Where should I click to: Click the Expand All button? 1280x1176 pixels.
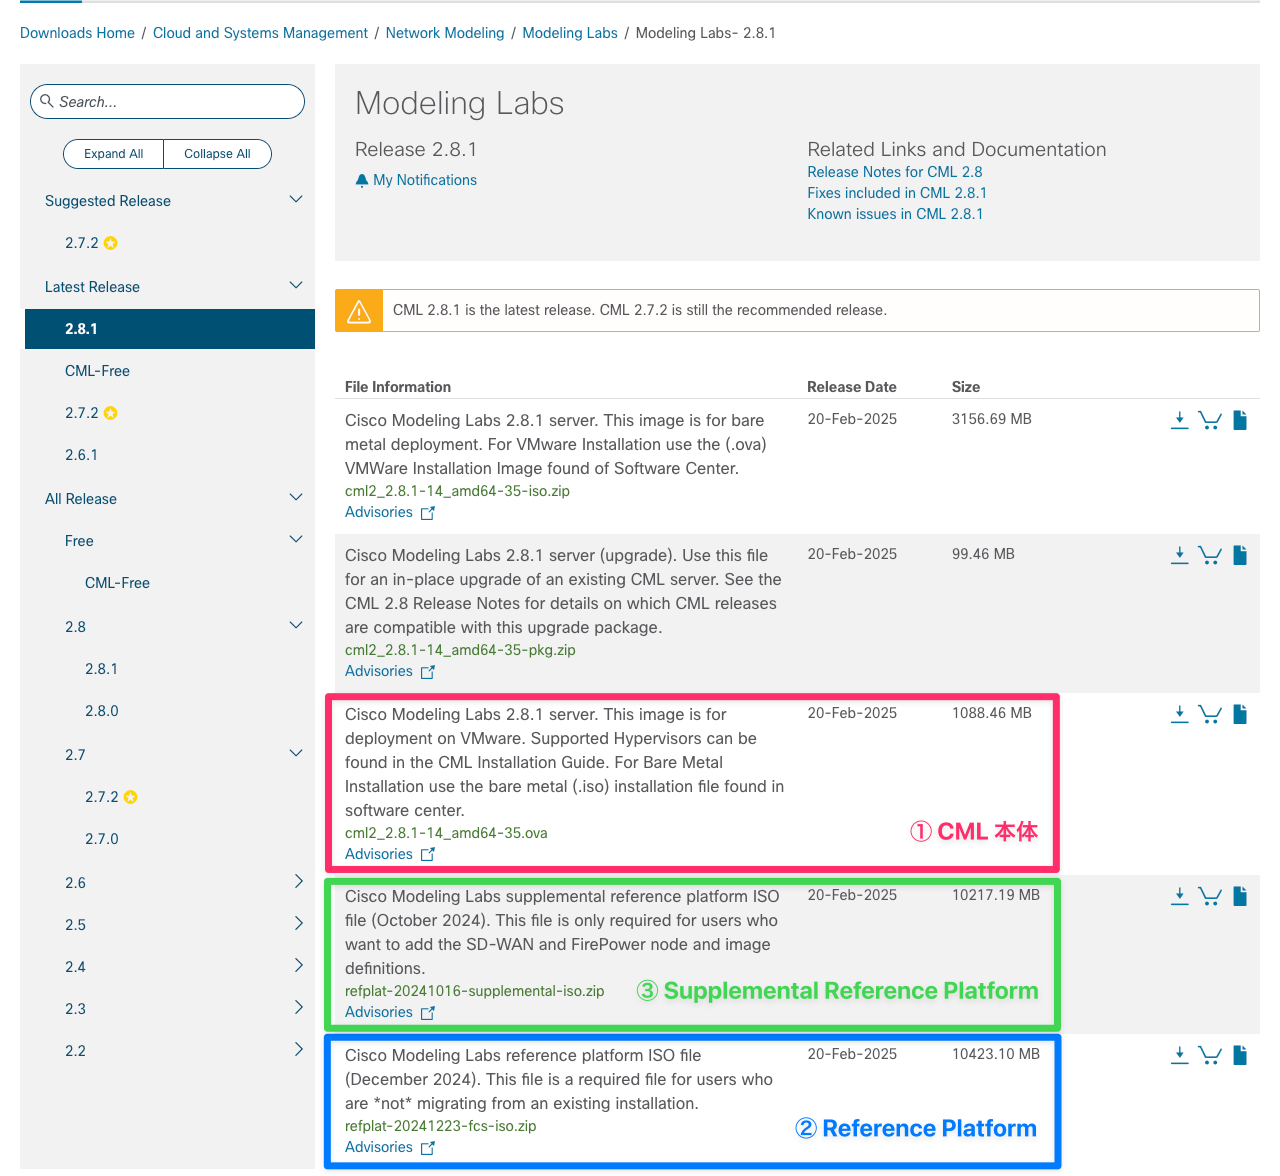(113, 154)
